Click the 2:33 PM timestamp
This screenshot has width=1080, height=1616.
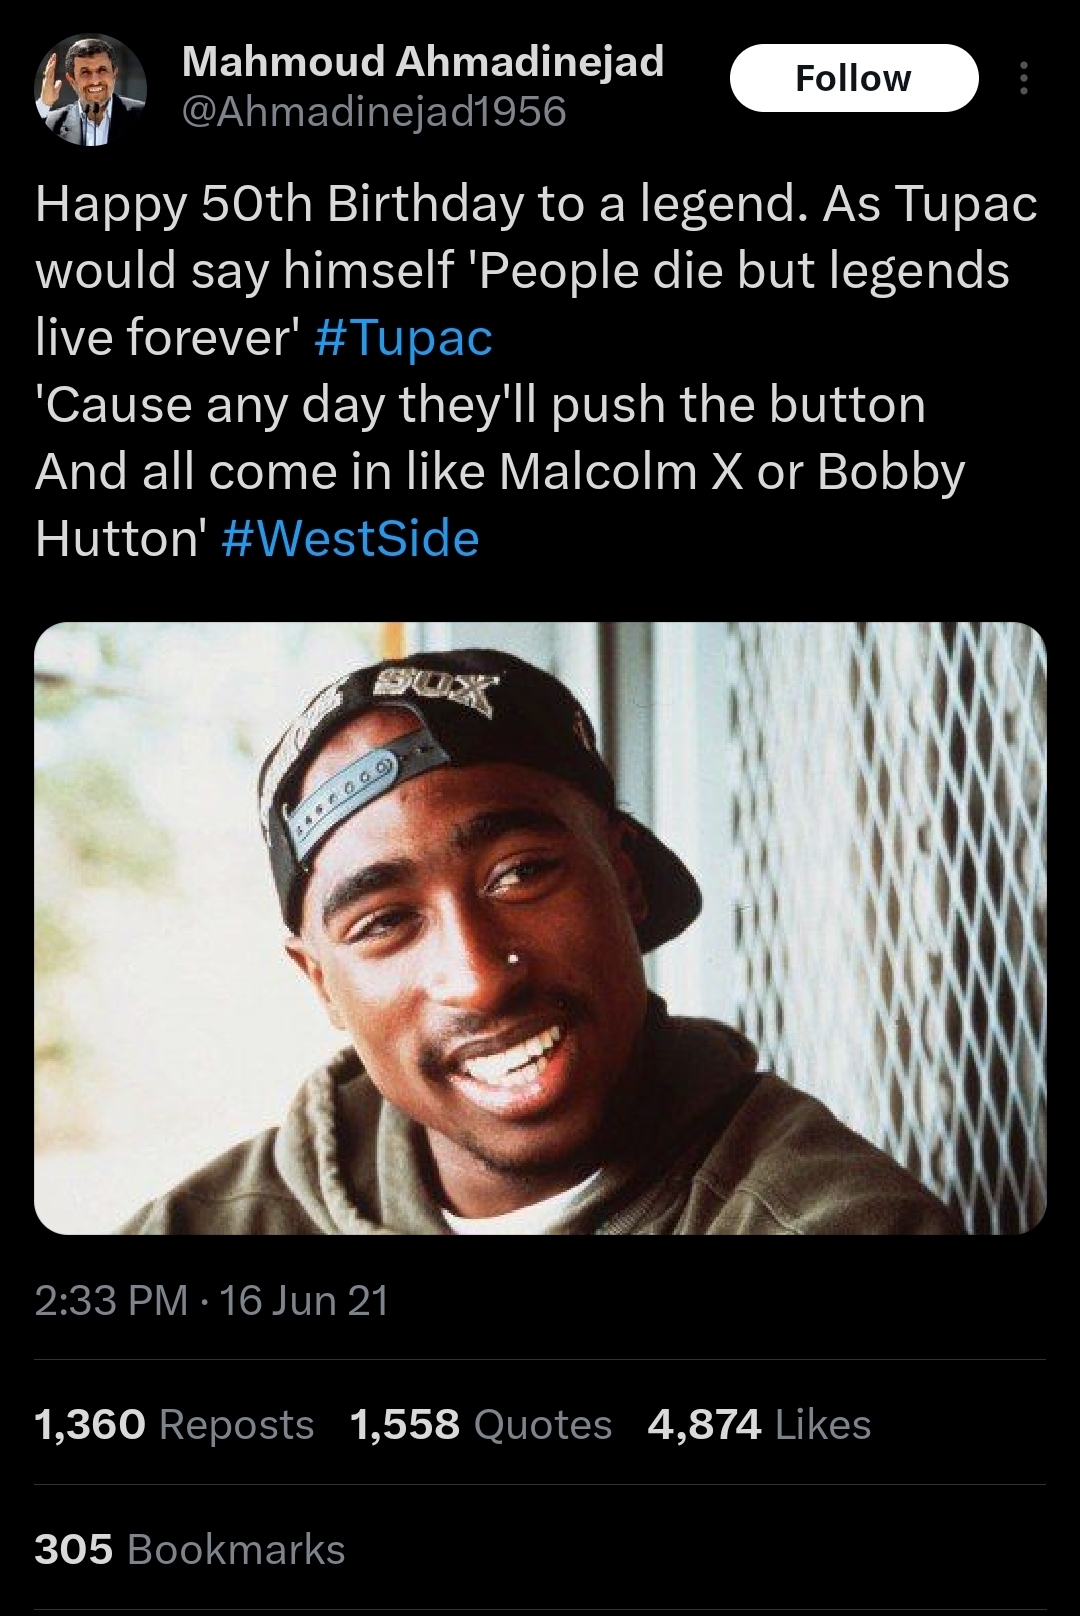click(x=111, y=1300)
